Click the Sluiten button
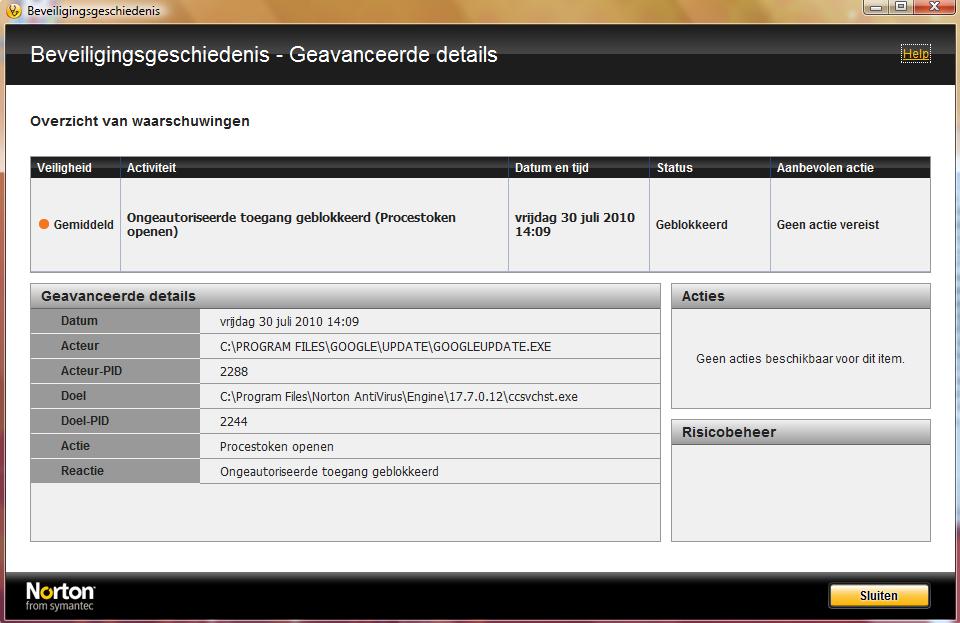The height and width of the screenshot is (623, 960). (879, 595)
